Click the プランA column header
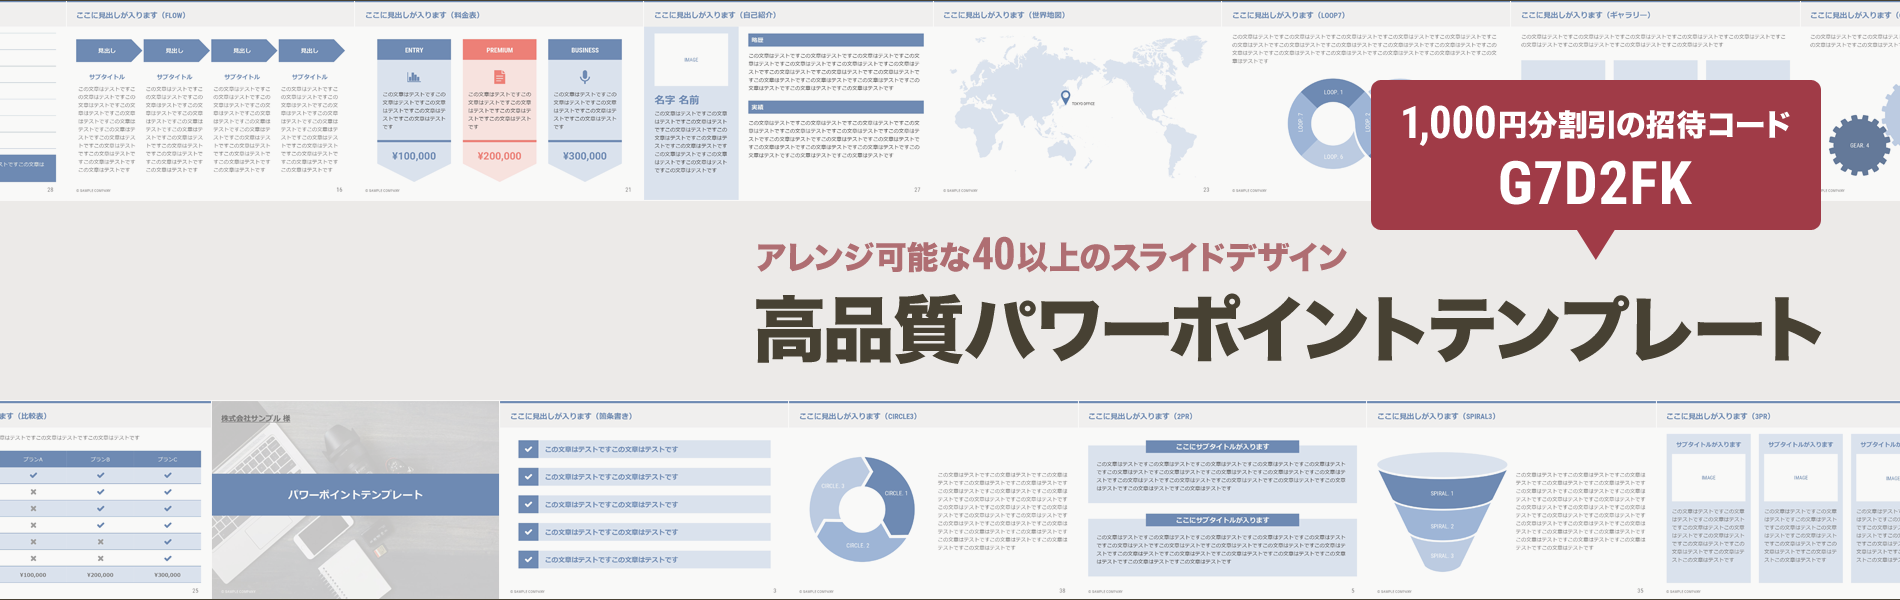1900x600 pixels. coord(33,459)
